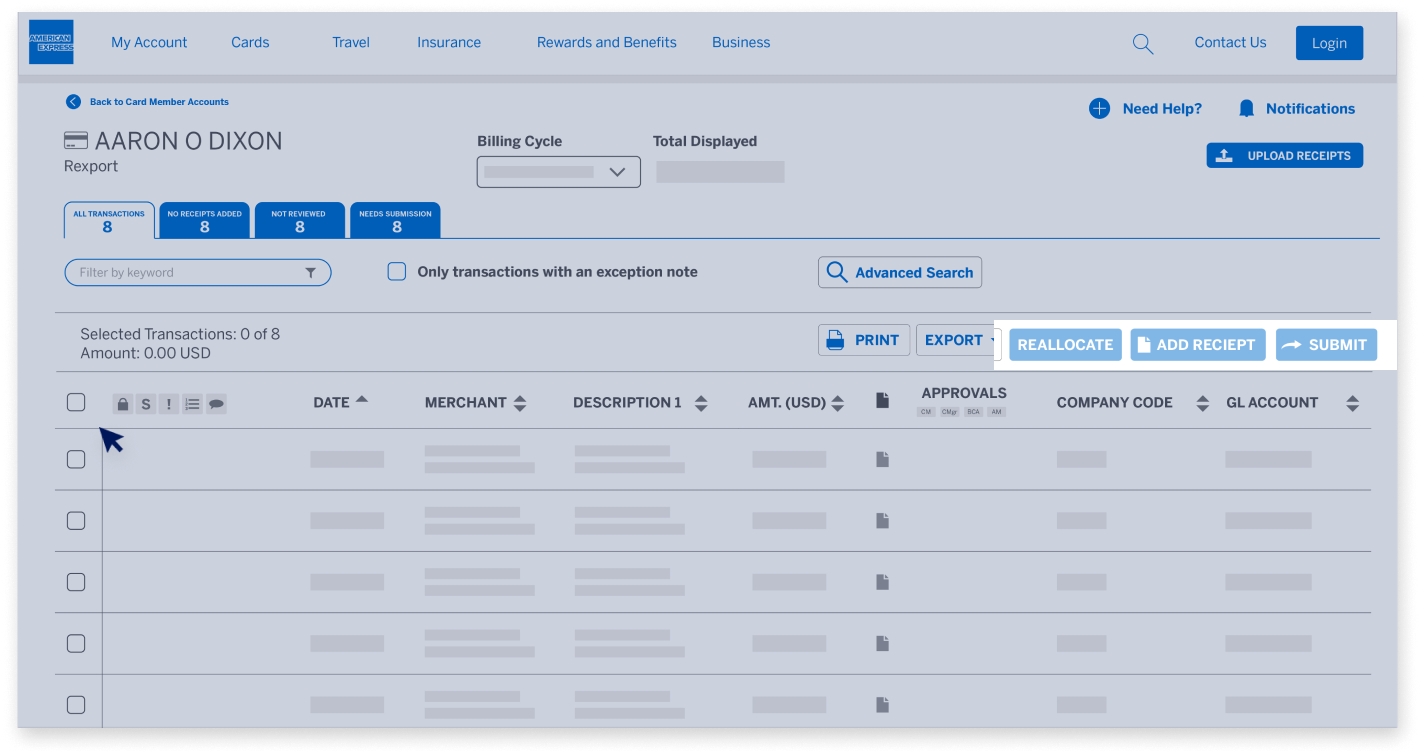Click the back arrow circle icon
1421x751 pixels.
coord(73,102)
